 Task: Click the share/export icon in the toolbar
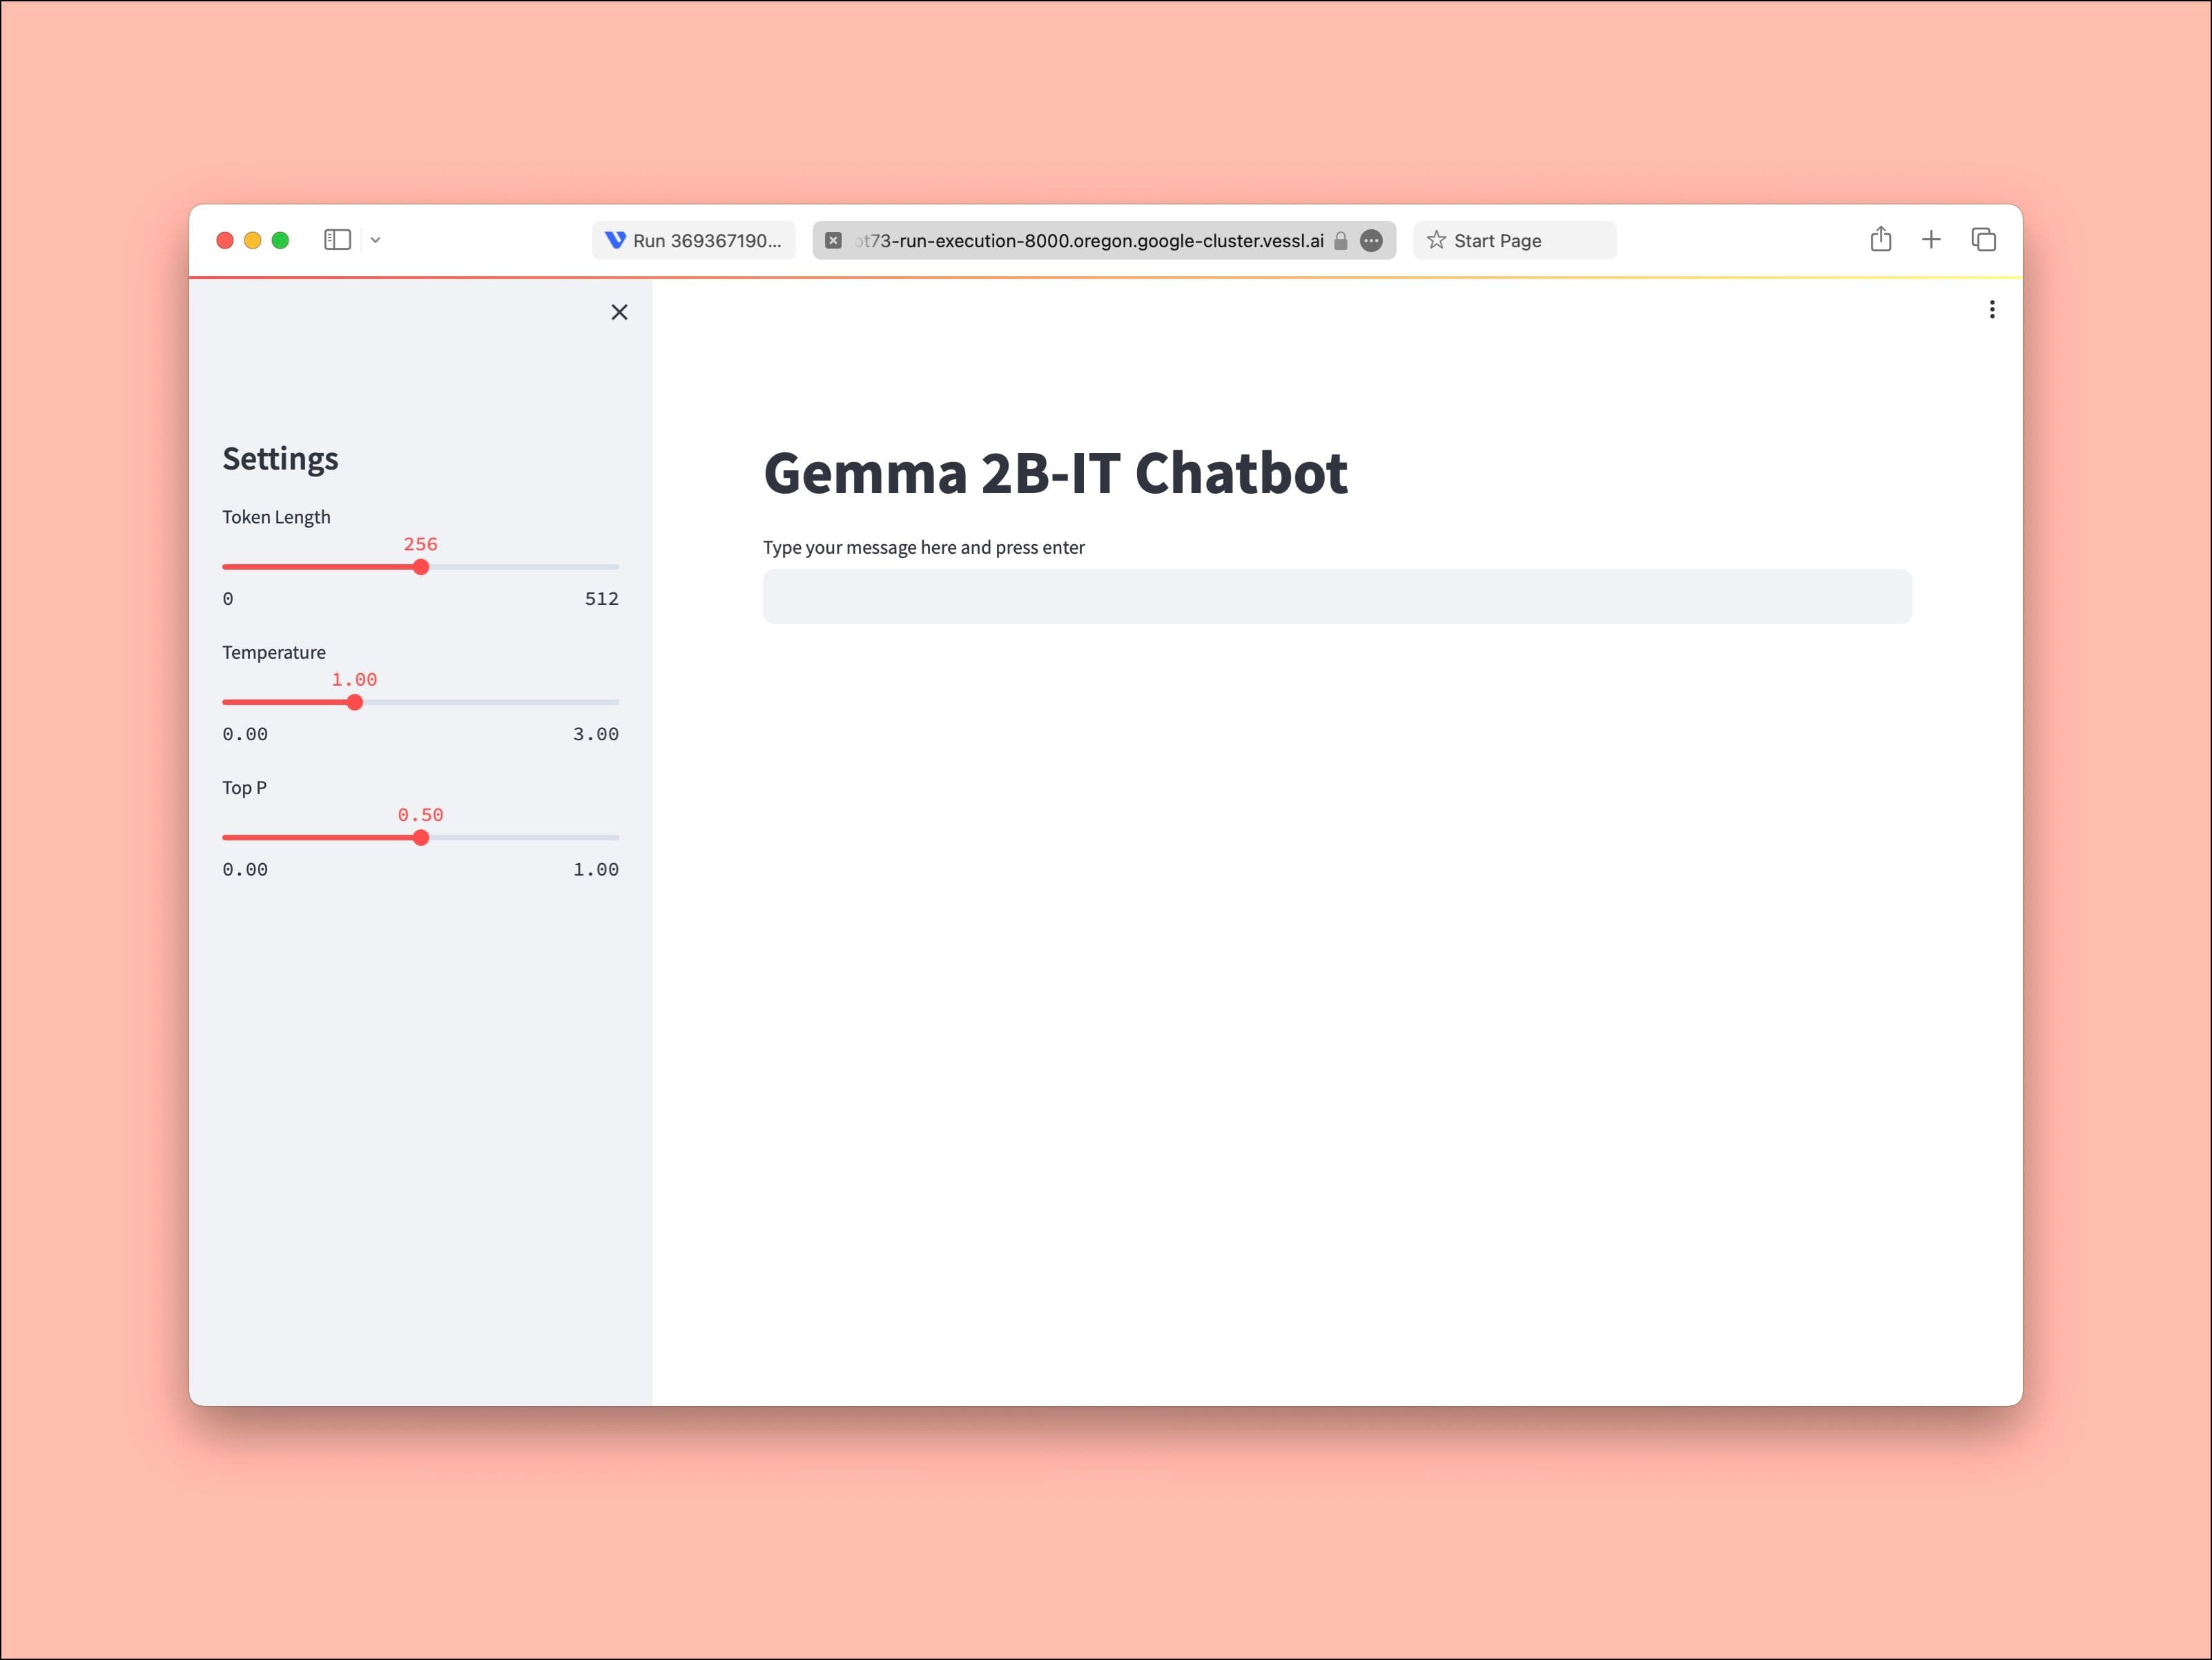click(1881, 240)
